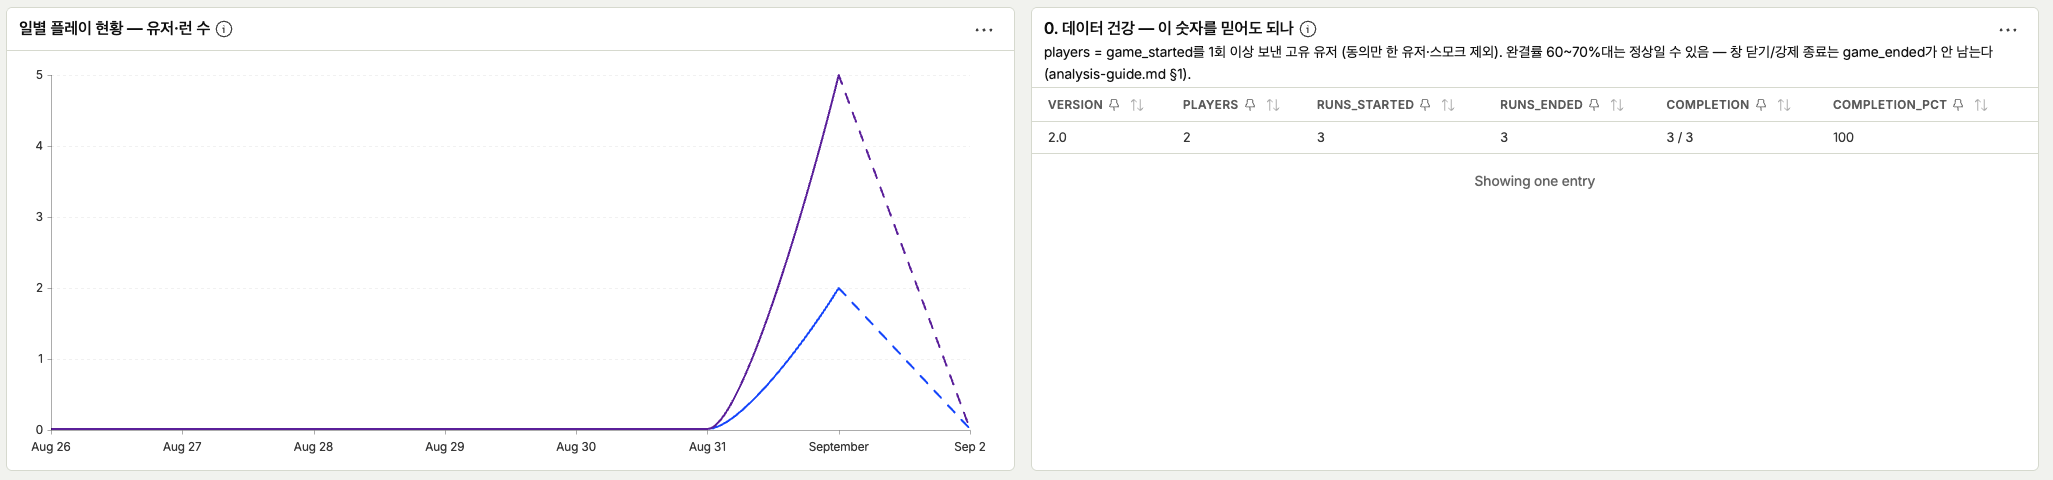Sort by COMPLETION column arrows
Screen dimensions: 2053x480
[x=1784, y=105]
